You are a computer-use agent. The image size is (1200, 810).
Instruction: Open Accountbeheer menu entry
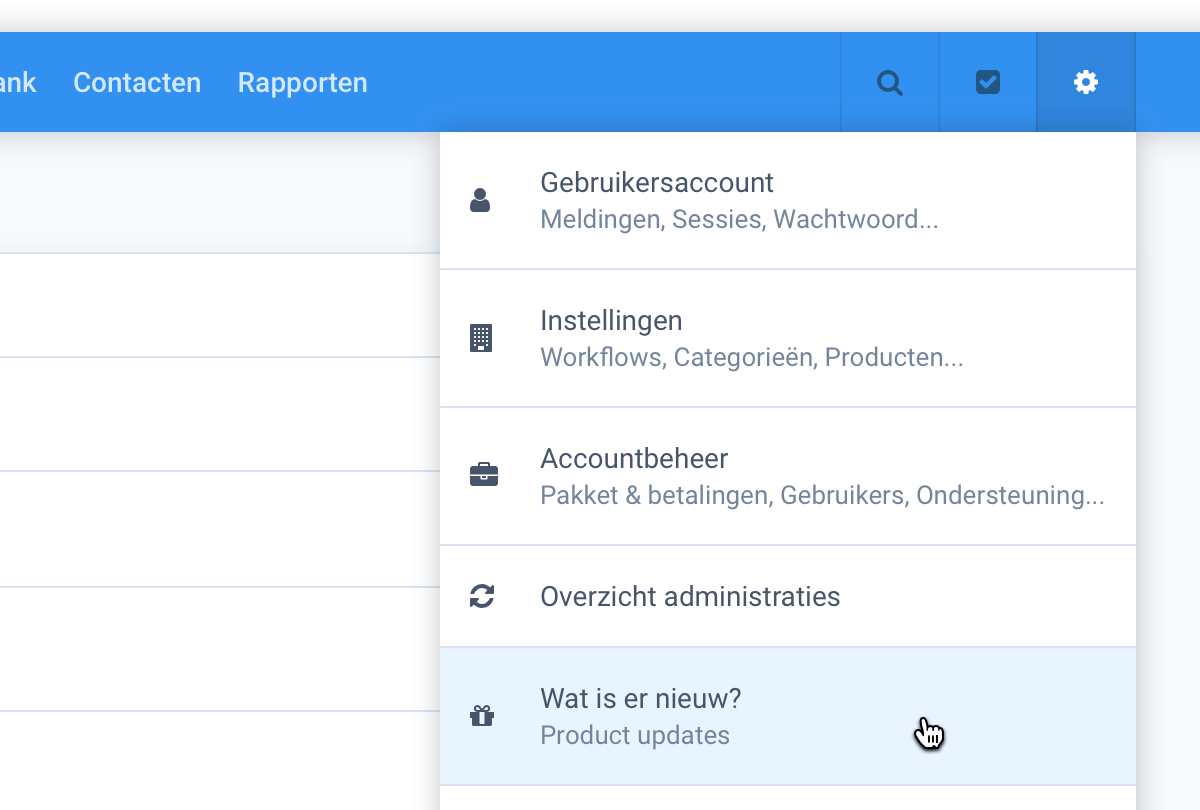pos(634,459)
